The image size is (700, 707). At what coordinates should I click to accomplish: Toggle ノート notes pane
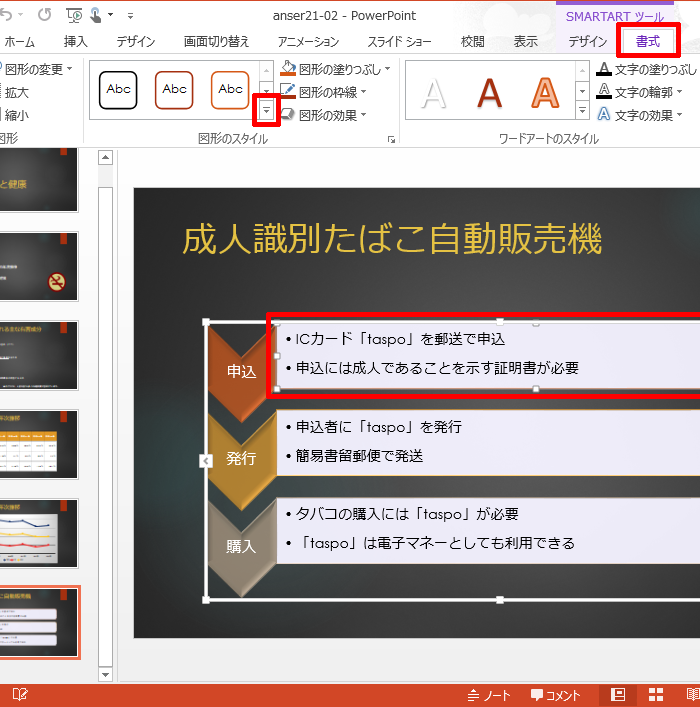[x=489, y=695]
